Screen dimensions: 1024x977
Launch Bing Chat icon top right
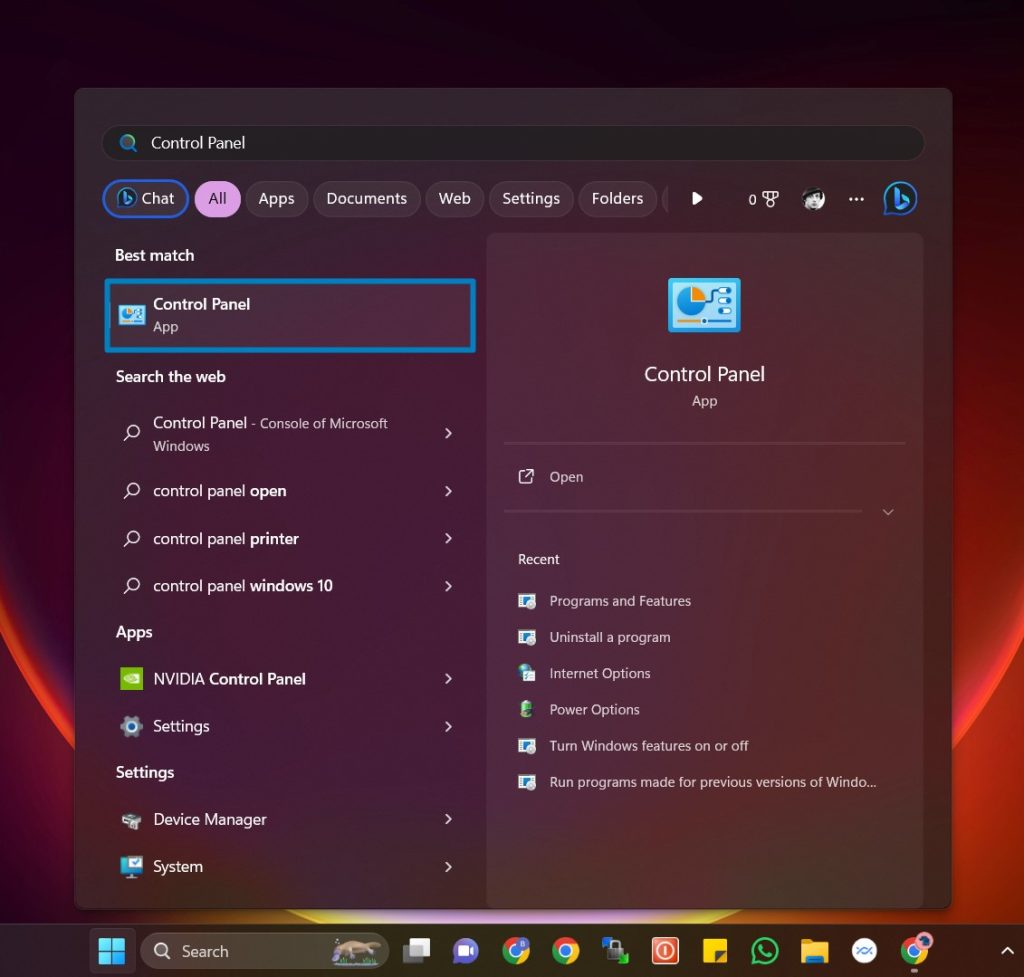point(899,198)
